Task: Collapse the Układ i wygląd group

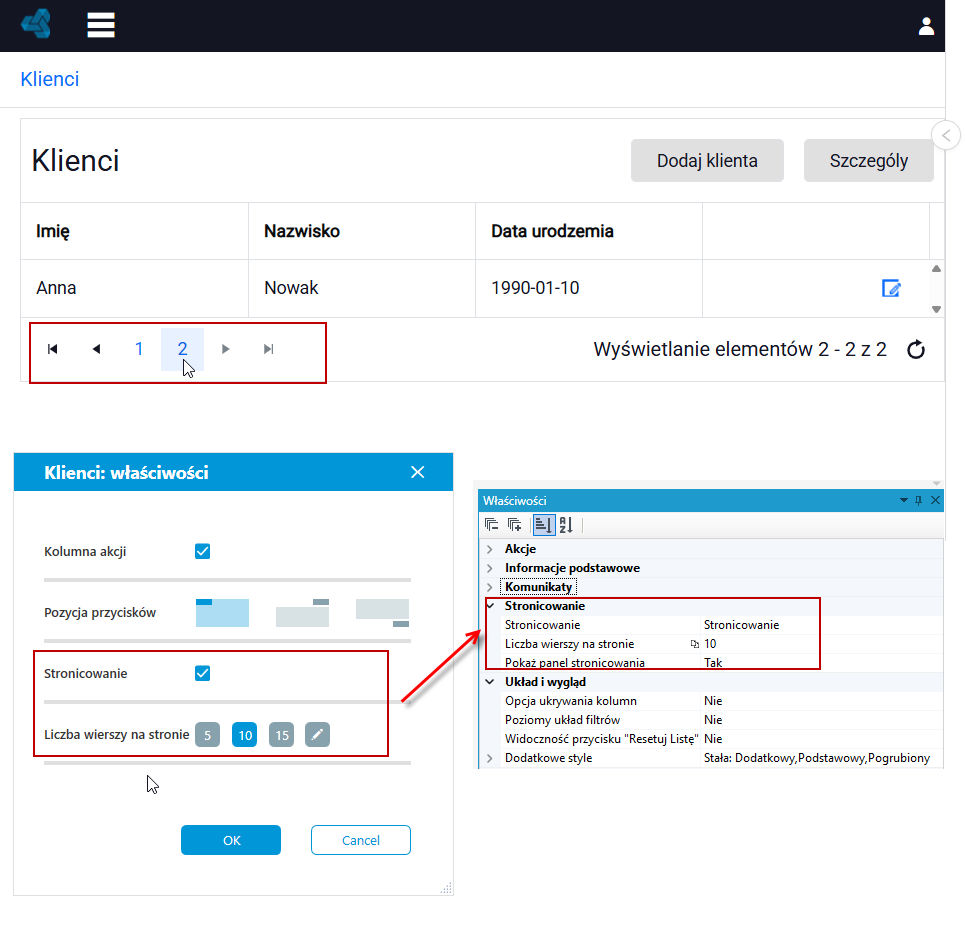Action: [x=490, y=682]
